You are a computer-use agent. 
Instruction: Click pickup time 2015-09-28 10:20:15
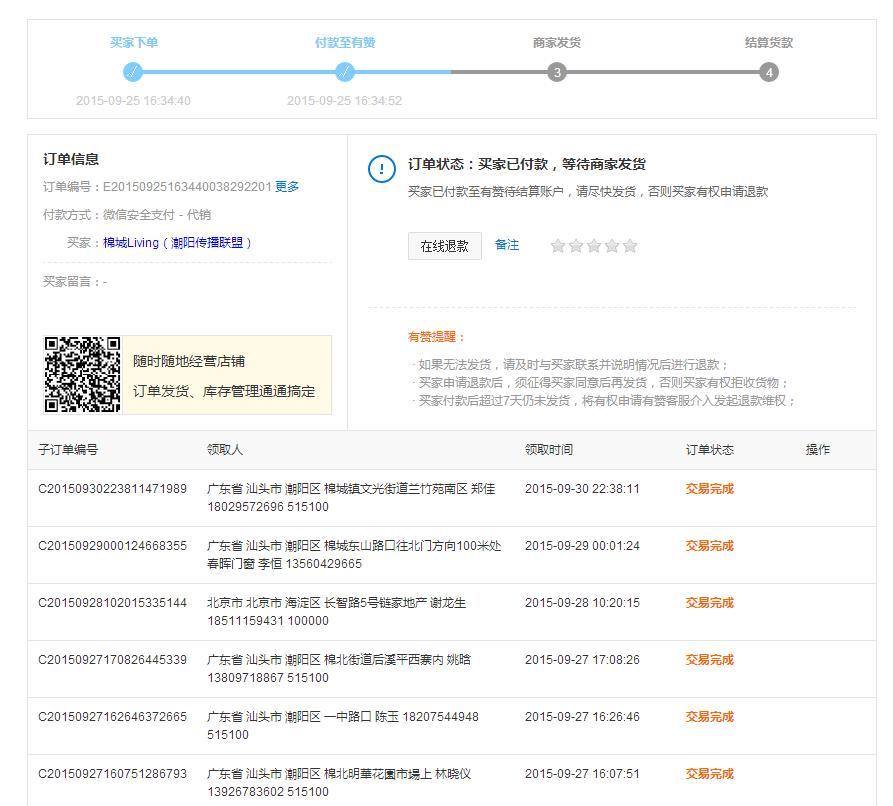[x=582, y=603]
